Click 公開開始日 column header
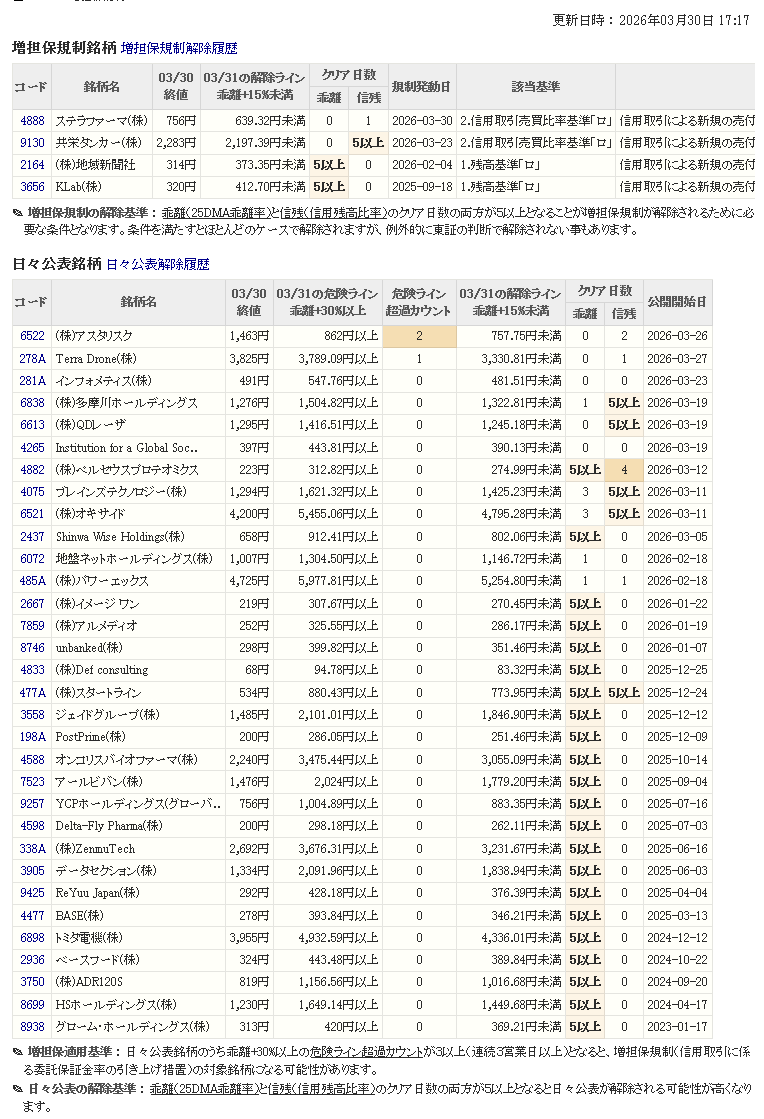 click(x=677, y=301)
